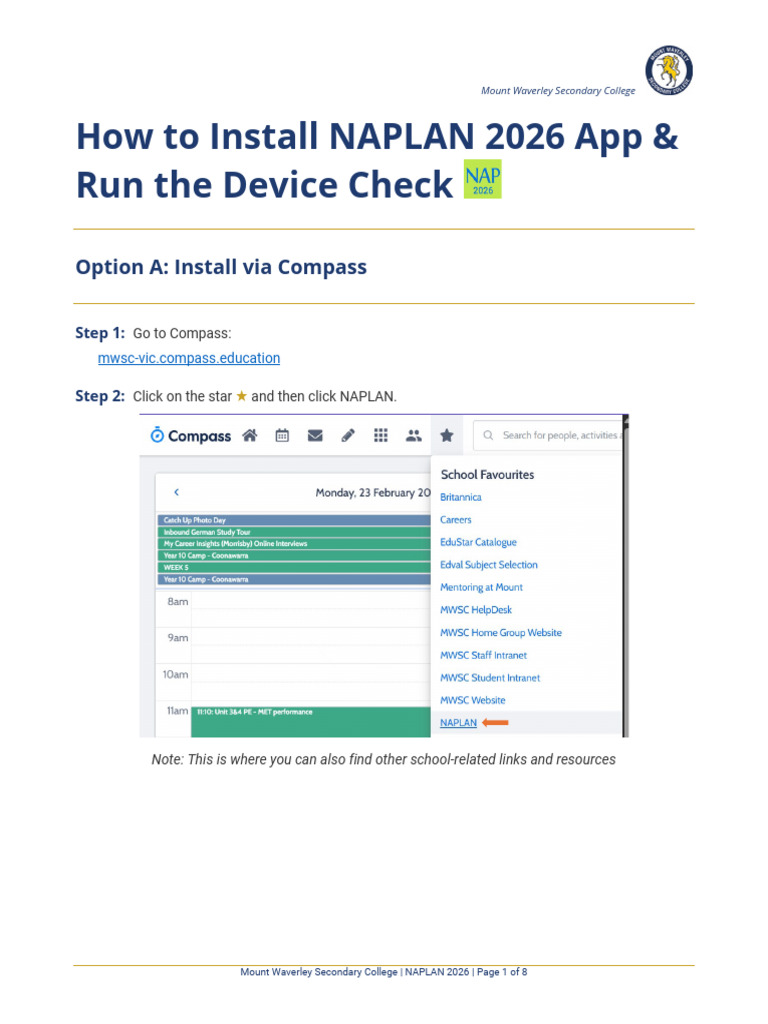
Task: Open the MWSC HelpDesk link
Action: click(475, 610)
